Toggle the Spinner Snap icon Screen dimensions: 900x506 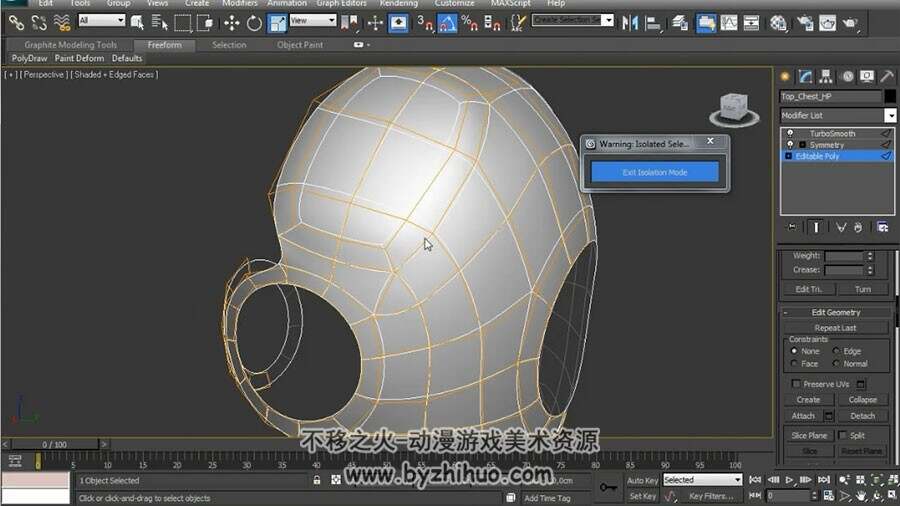pyautogui.click(x=492, y=22)
